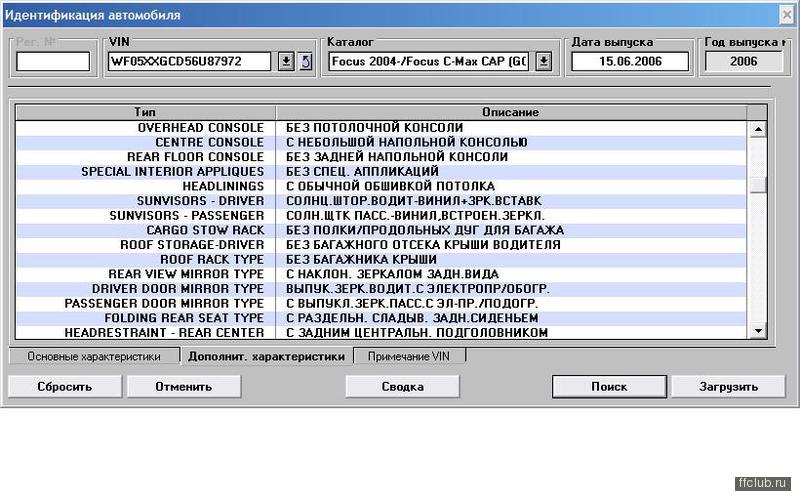Select the CENTRE CONSOLE row
The image size is (800, 500).
(381, 142)
